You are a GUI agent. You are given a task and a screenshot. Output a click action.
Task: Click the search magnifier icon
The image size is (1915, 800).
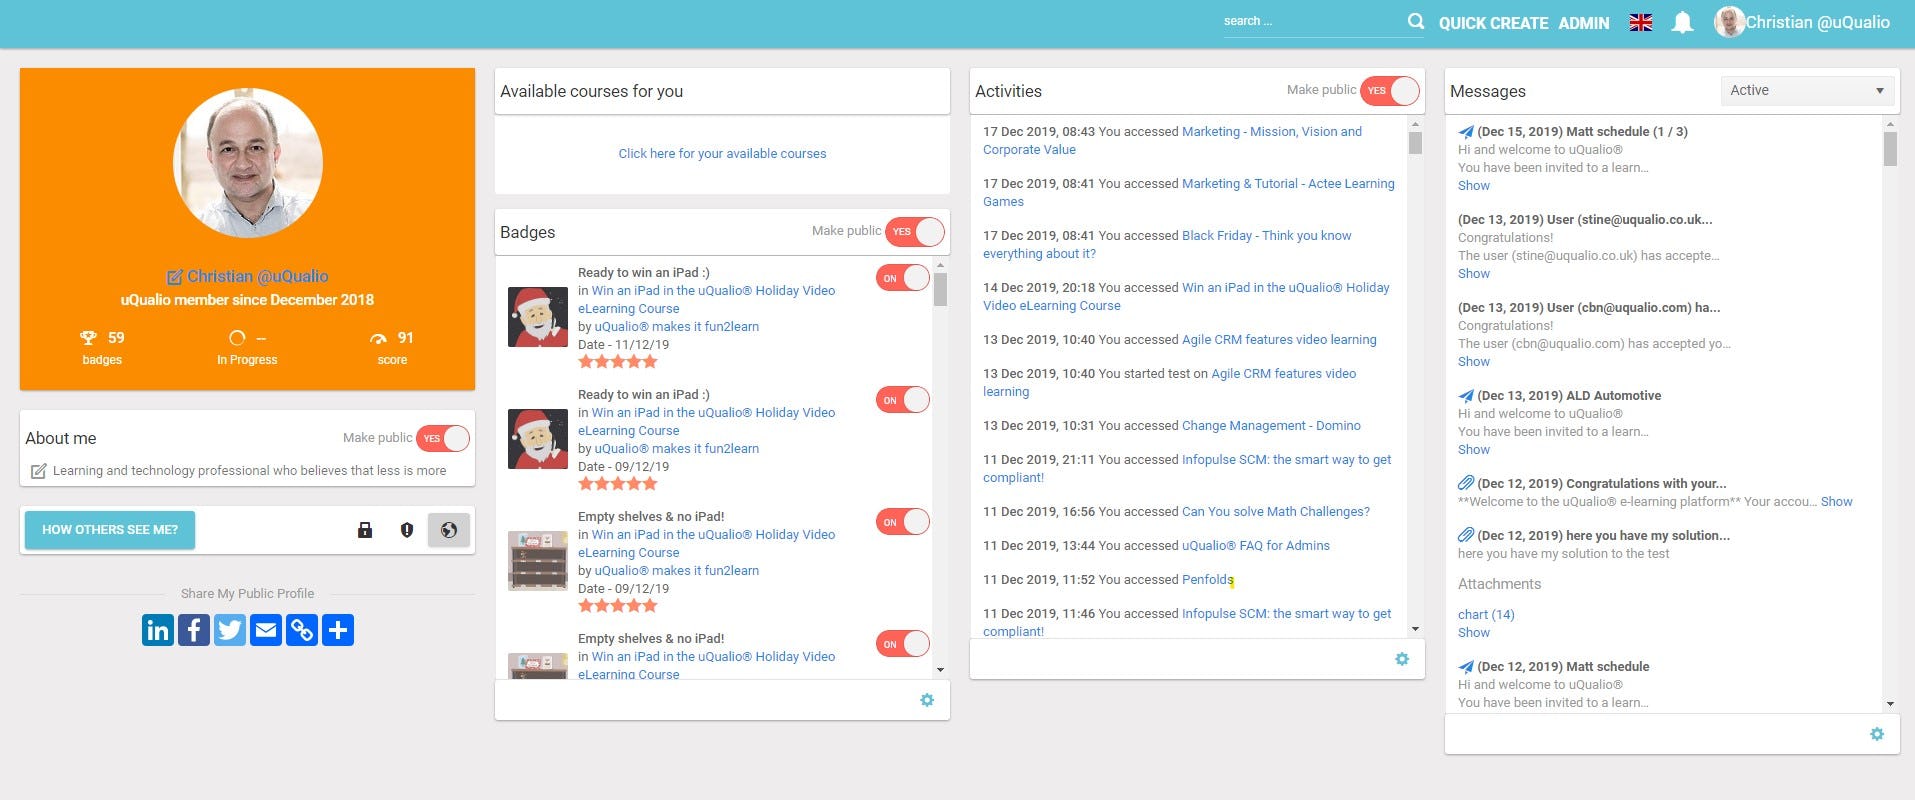tap(1415, 21)
